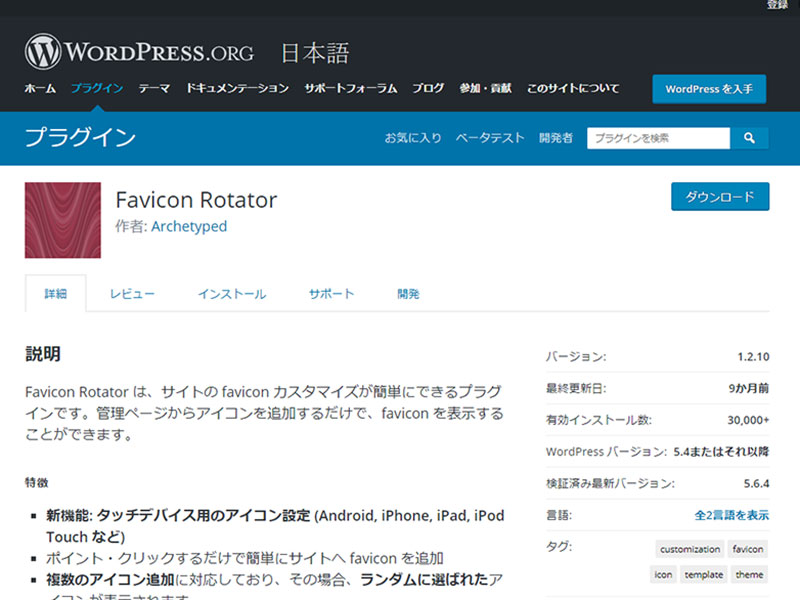Switch to the インストール tab
800x600 pixels.
point(232,294)
